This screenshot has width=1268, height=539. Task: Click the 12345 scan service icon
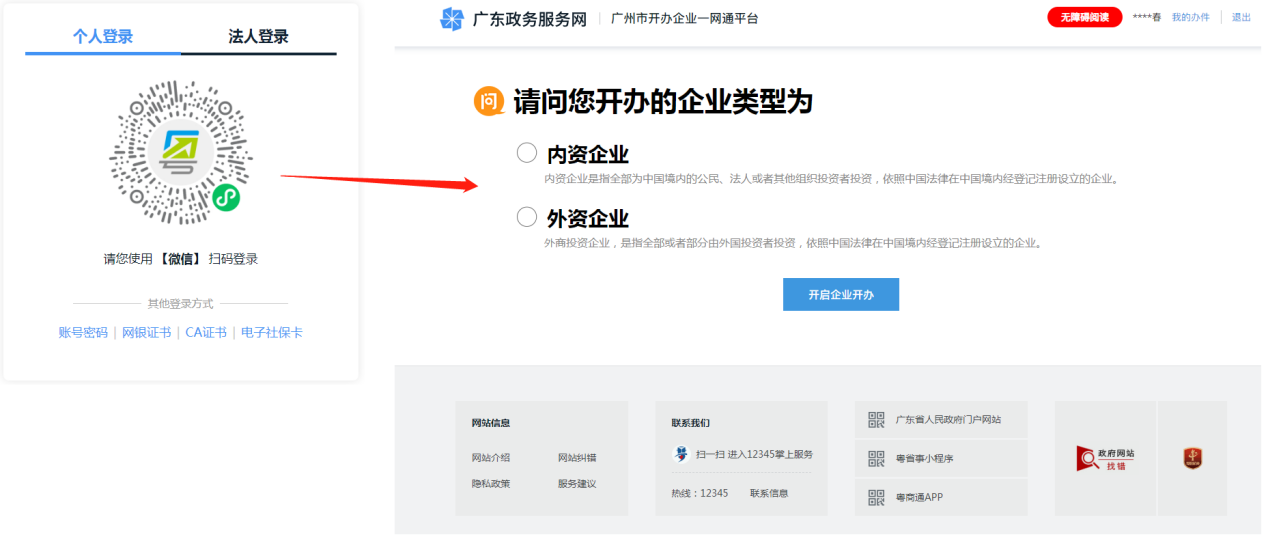681,454
